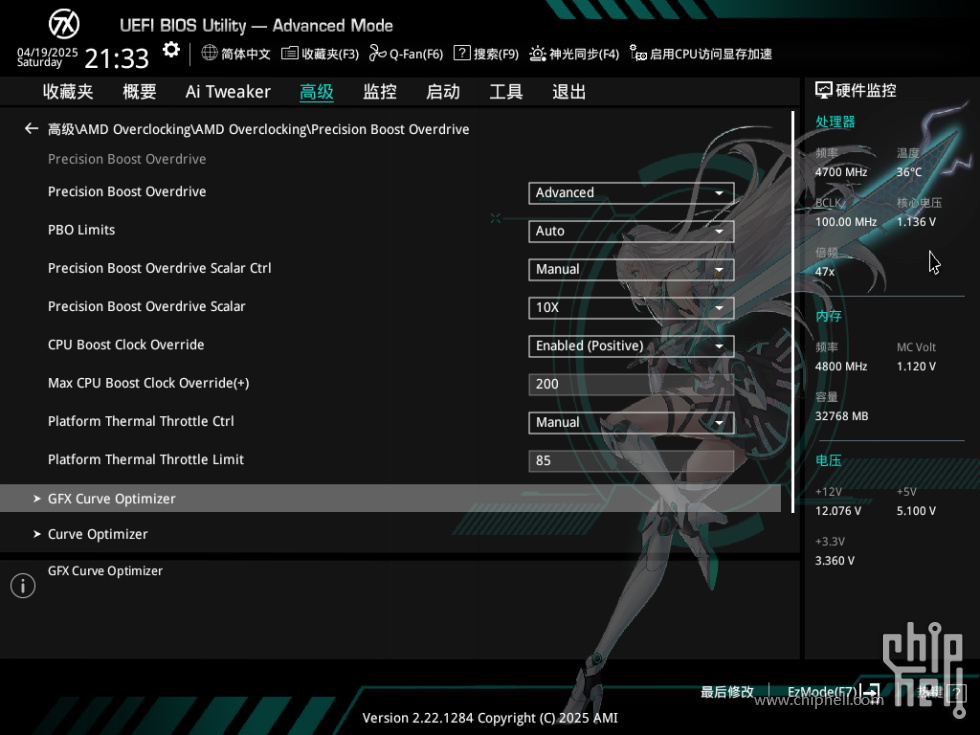The width and height of the screenshot is (980, 735).
Task: Click the 100.00 MHz BCLK value
Action: (x=846, y=222)
